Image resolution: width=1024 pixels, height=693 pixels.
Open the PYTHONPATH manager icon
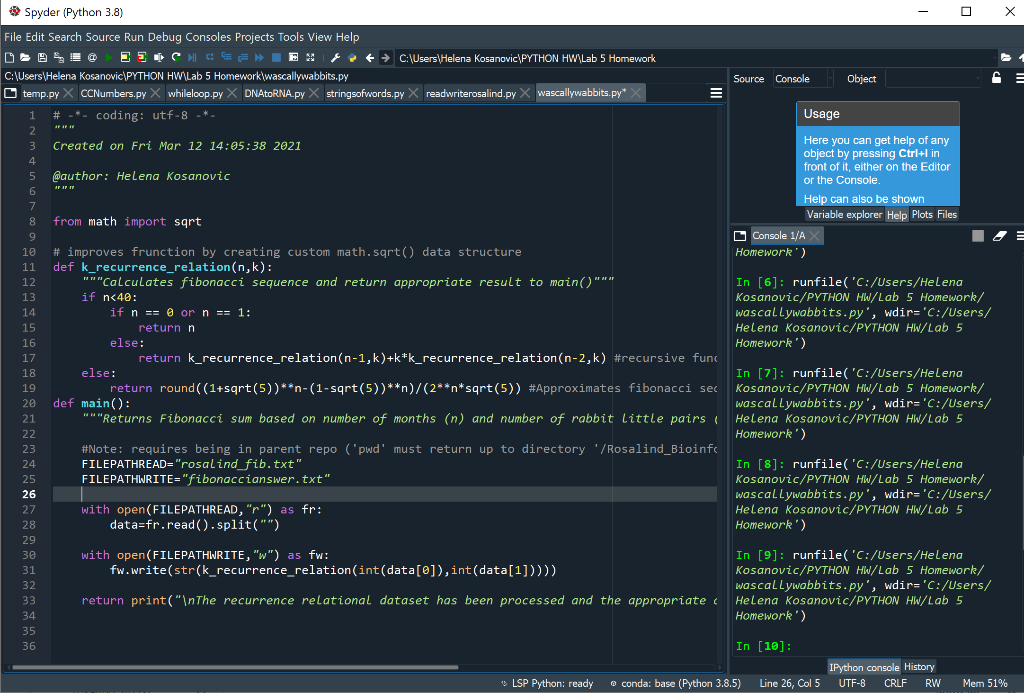click(x=351, y=57)
